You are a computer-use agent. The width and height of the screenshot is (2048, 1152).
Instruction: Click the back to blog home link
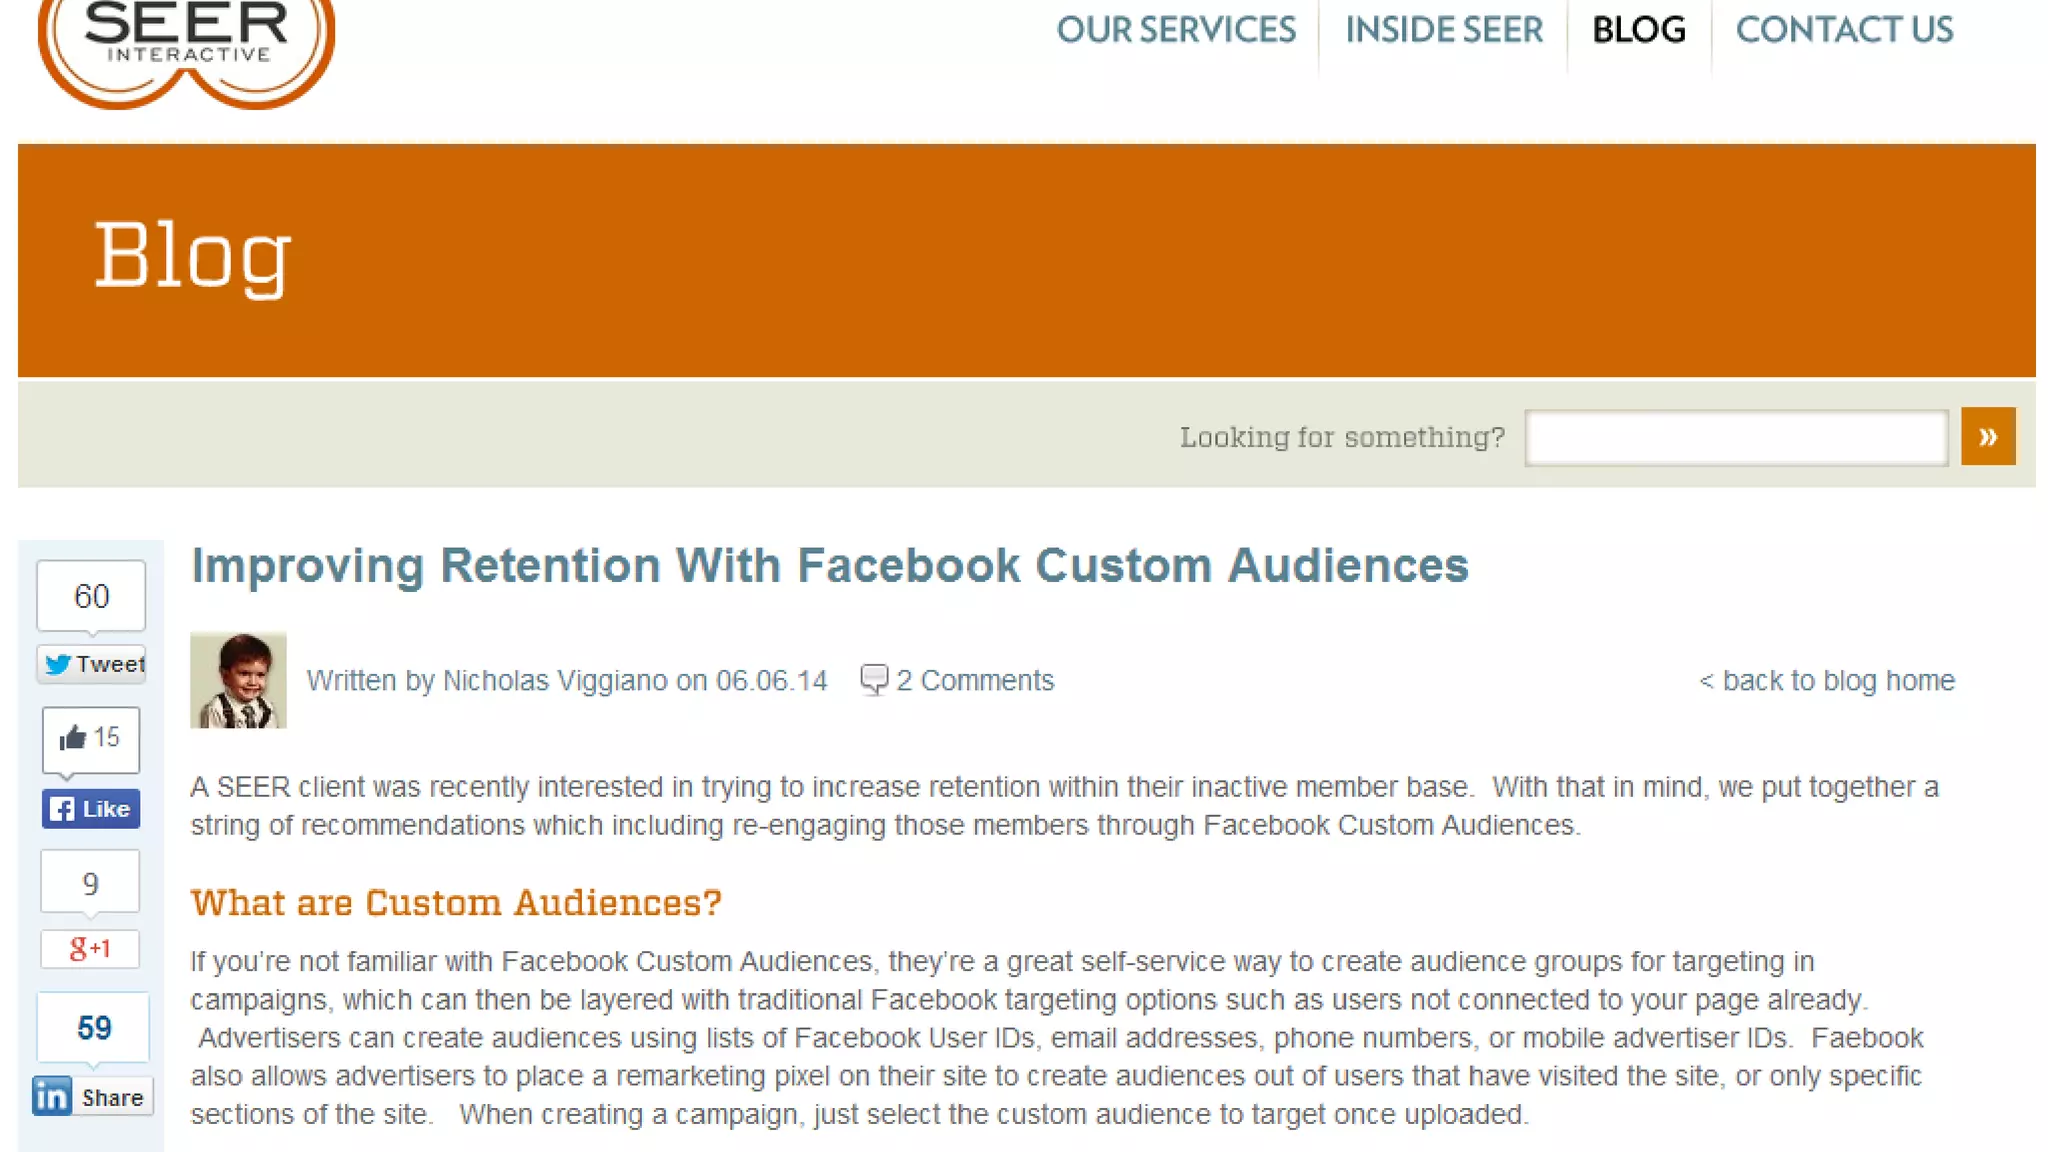tap(1827, 681)
